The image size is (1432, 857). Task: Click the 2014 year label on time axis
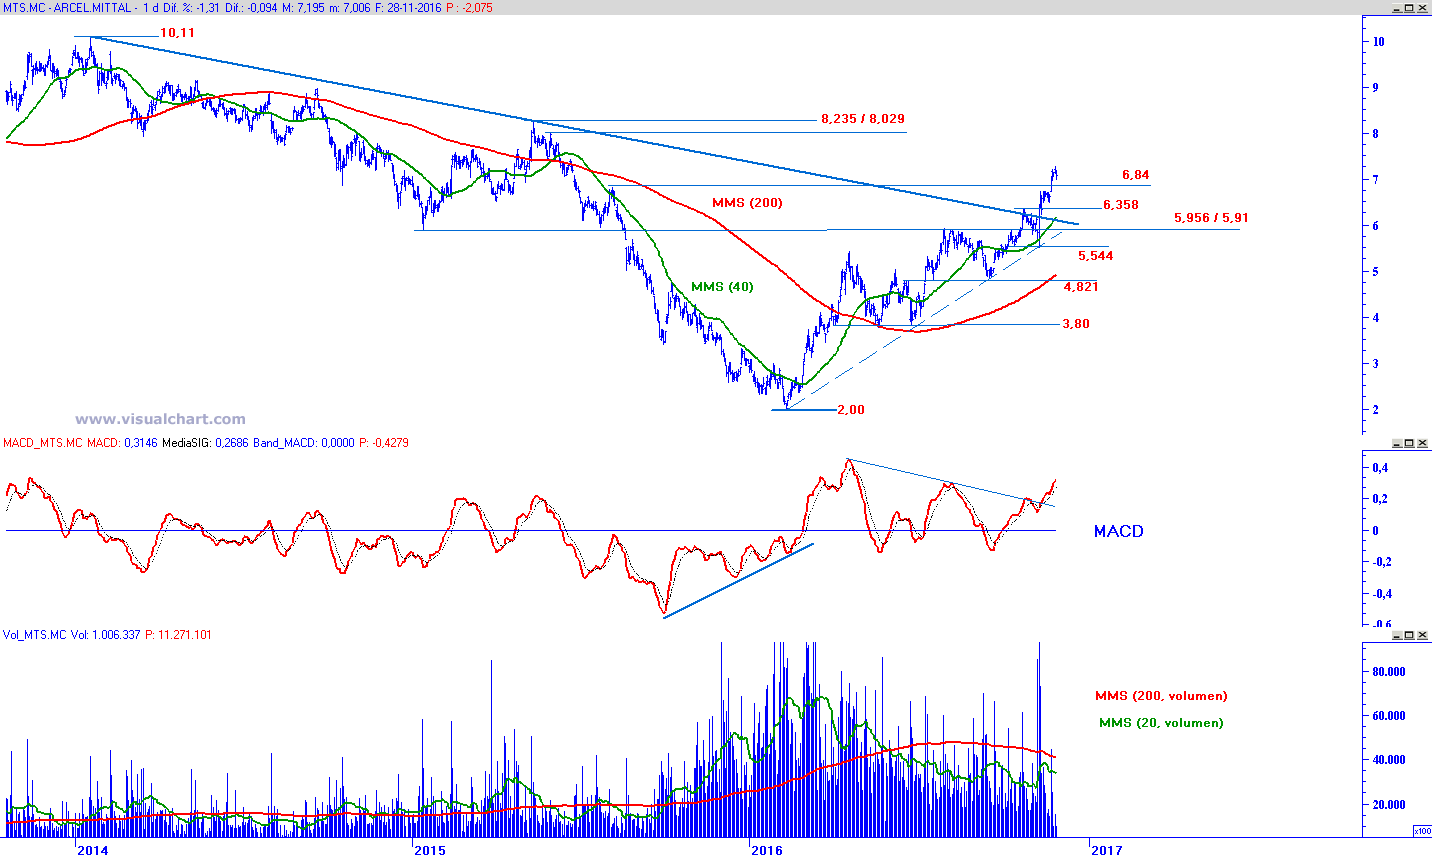(x=93, y=850)
